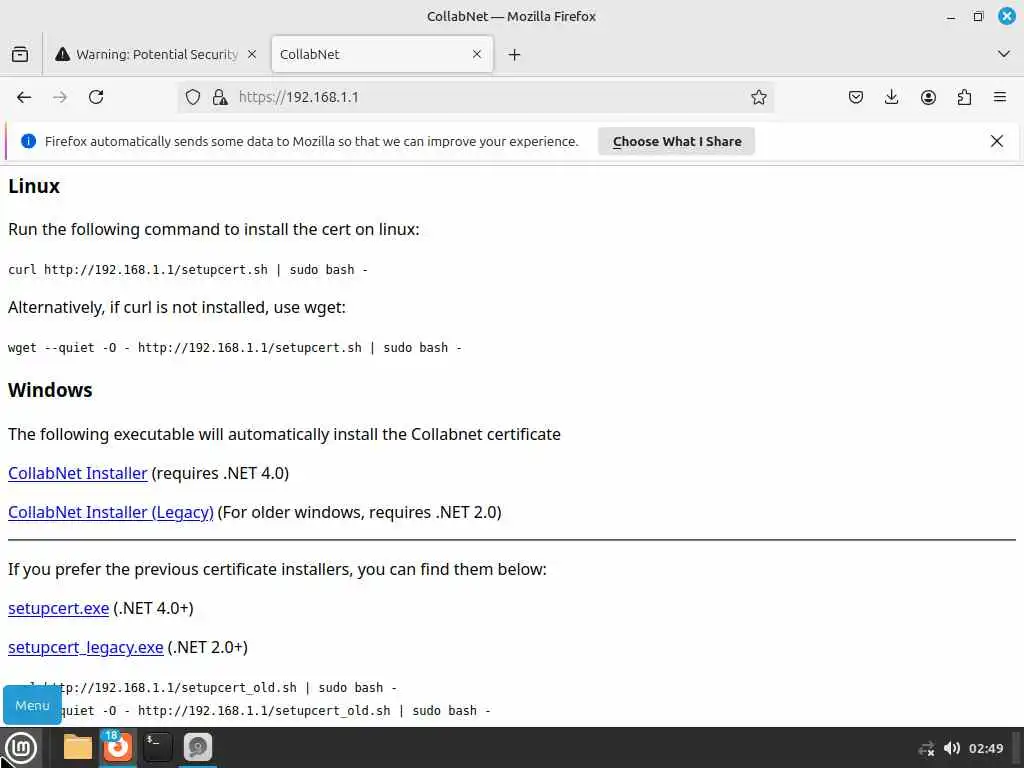Close the CollabNet tab

point(477,54)
